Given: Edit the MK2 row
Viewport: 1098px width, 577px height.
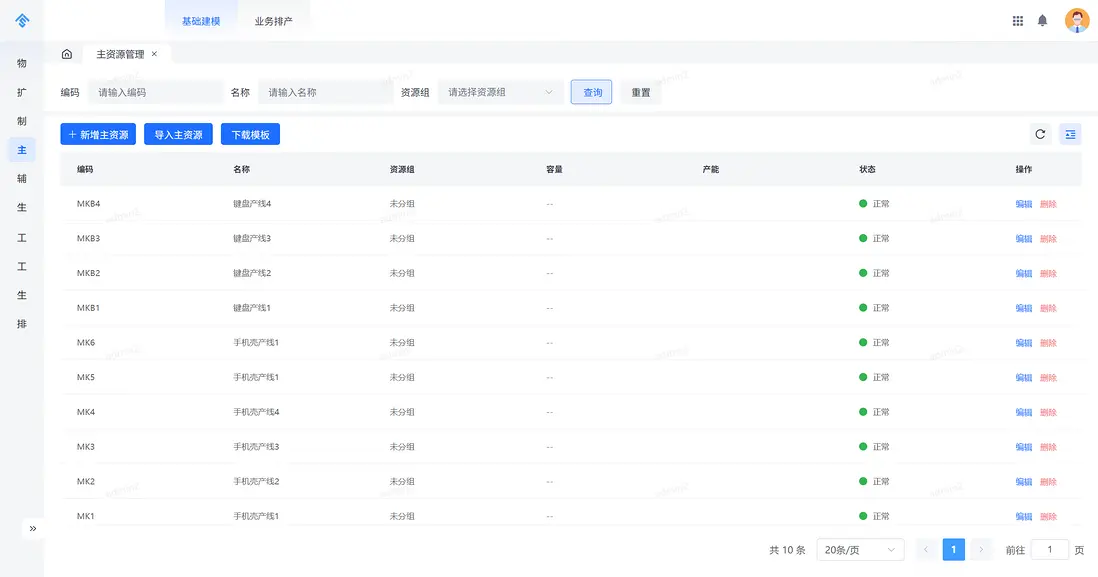Looking at the screenshot, I should 1024,482.
